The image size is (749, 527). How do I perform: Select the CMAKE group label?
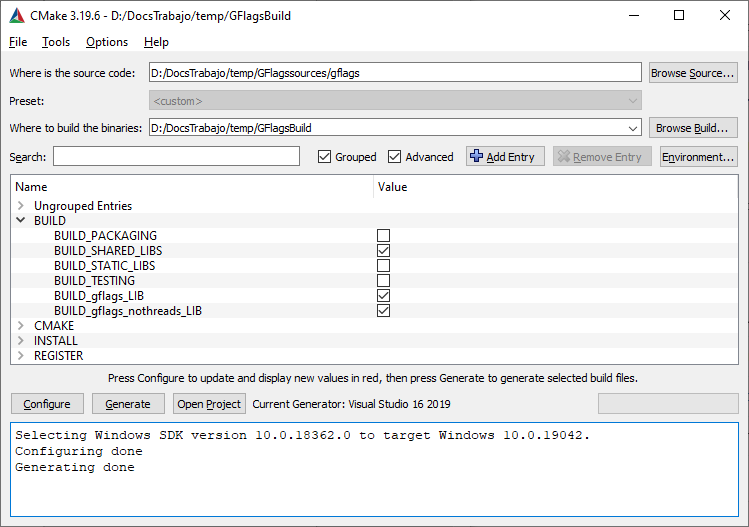click(x=54, y=326)
